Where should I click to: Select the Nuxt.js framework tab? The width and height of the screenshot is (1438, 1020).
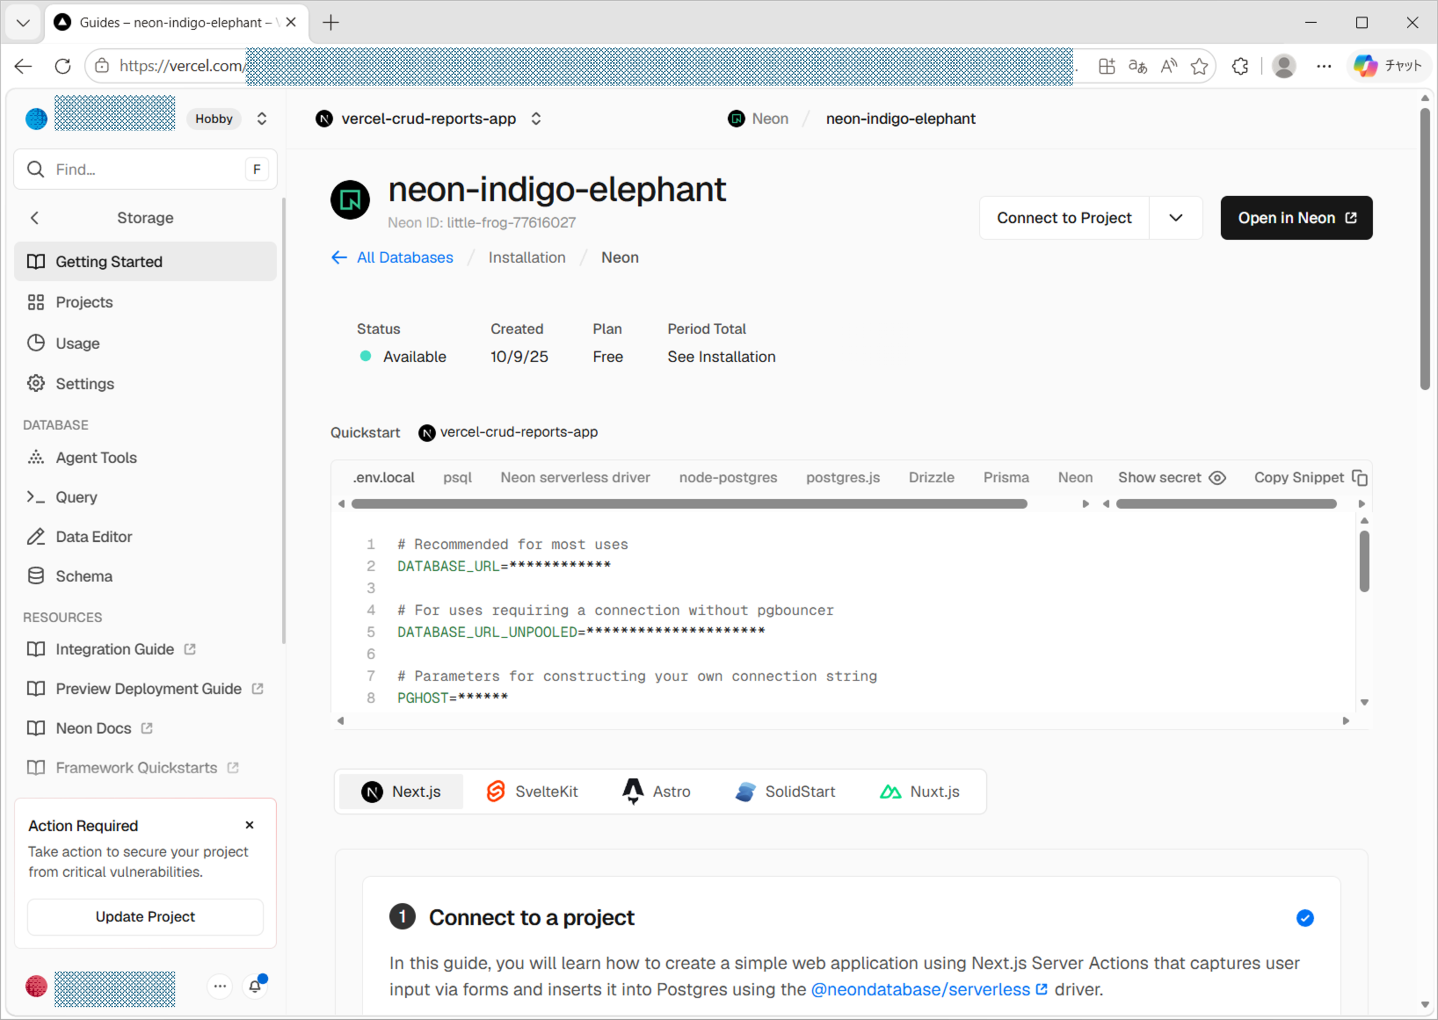click(x=920, y=791)
